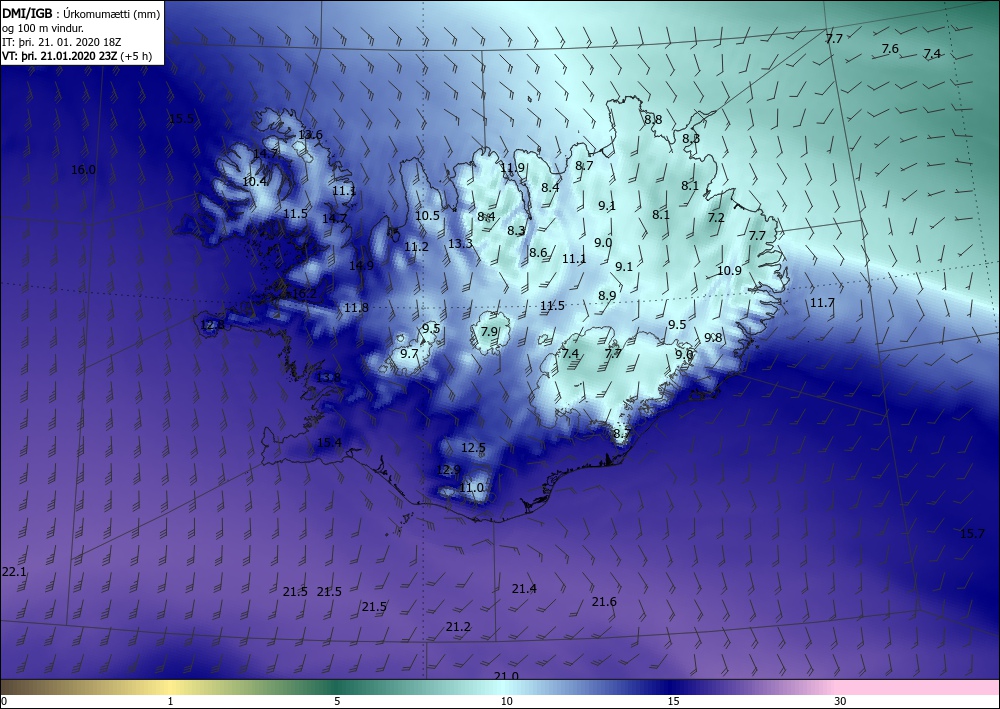Image resolution: width=1000 pixels, height=709 pixels.
Task: Click the map value 11.9
Action: 512,168
